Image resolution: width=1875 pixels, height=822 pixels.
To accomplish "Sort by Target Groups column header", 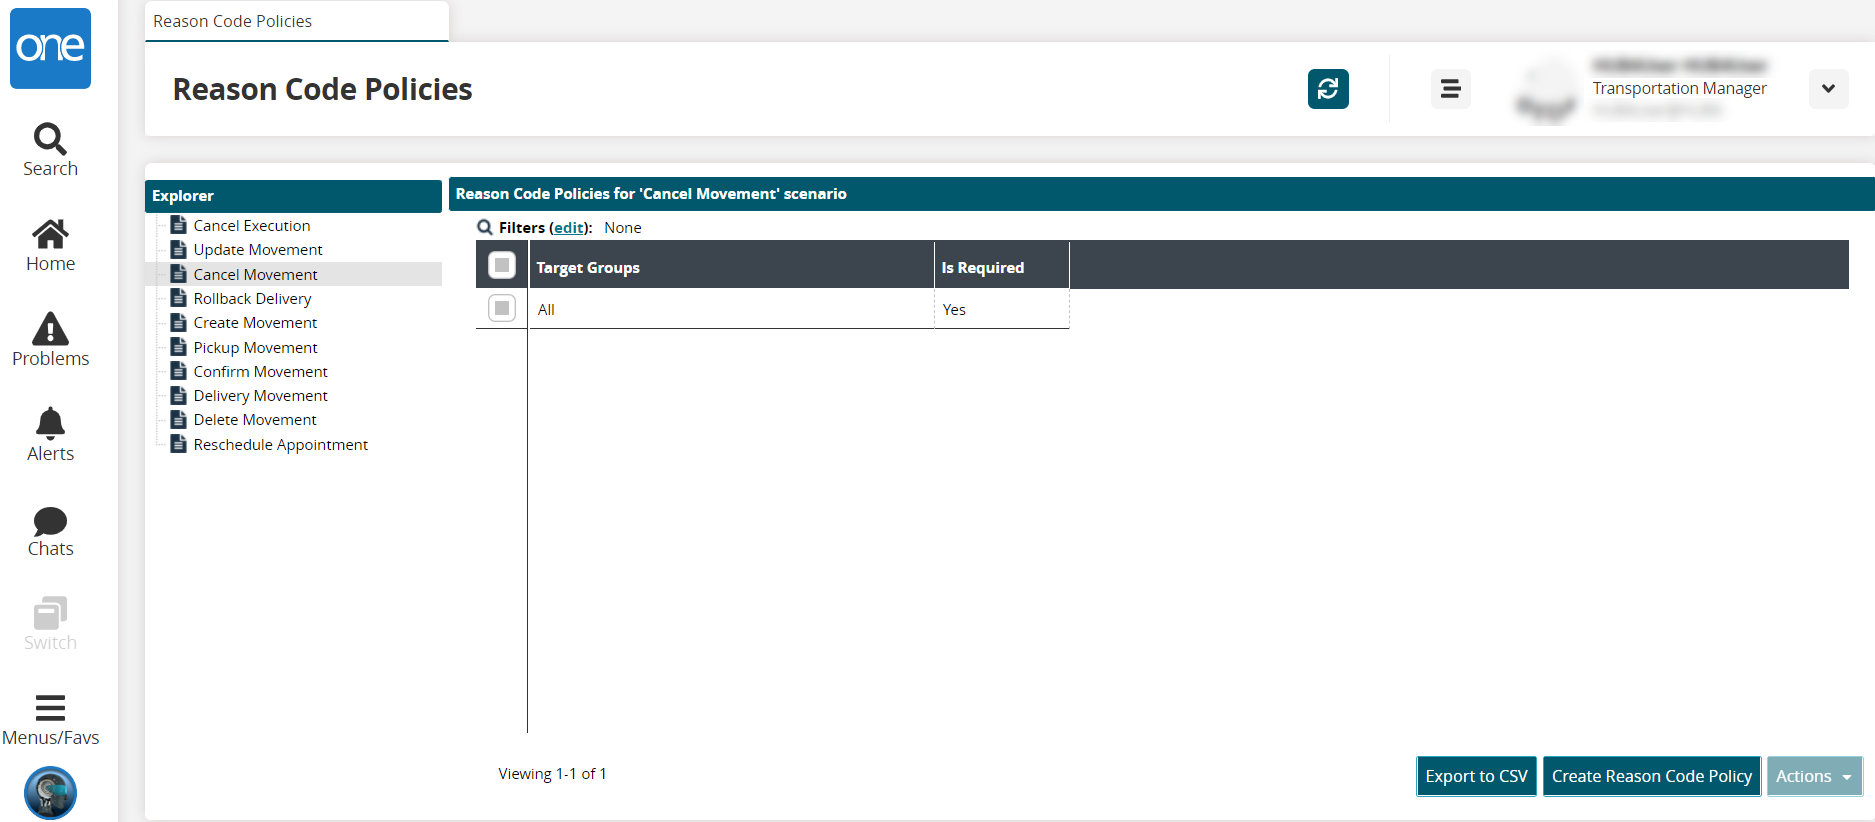I will point(731,267).
